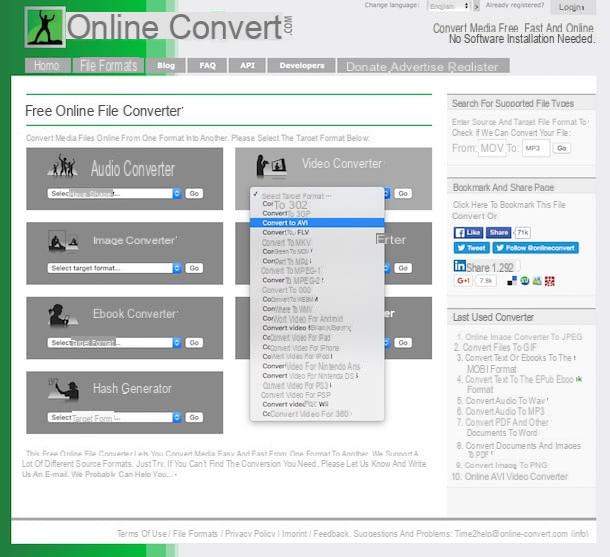Viewport: 610px width, 557px height.
Task: Choose Convert to MKV from the list
Action: click(317, 242)
